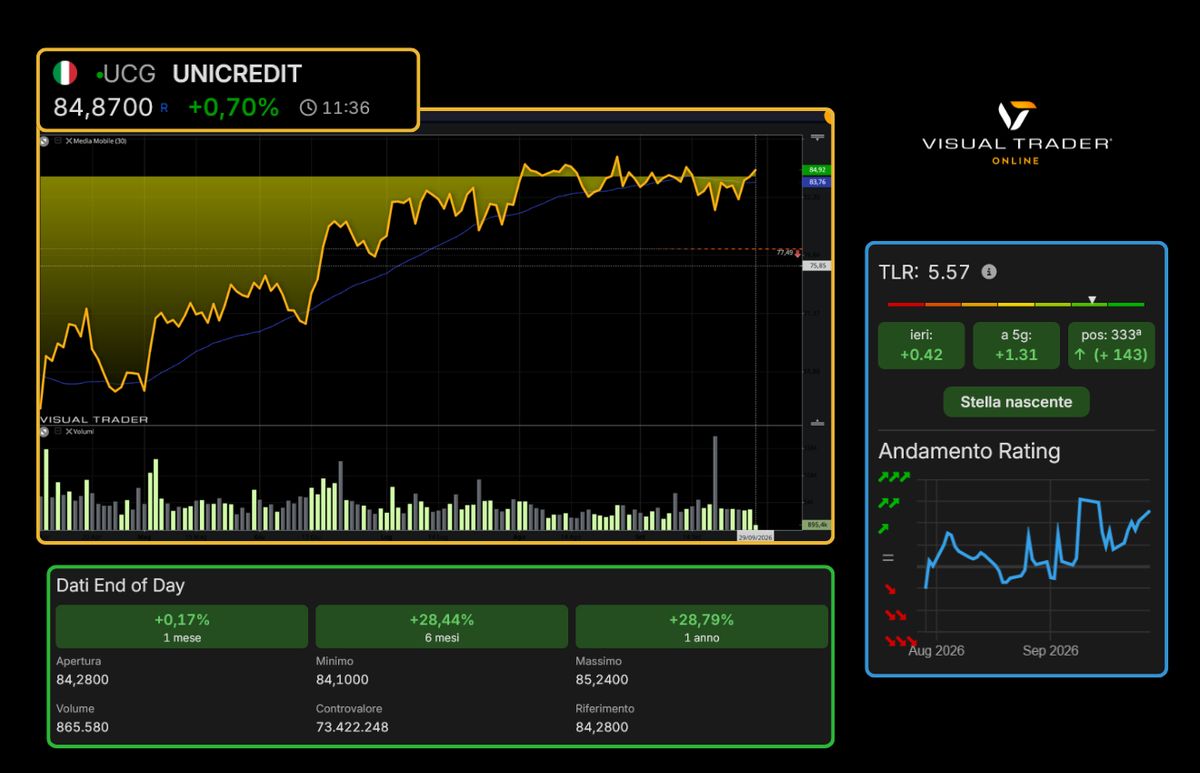Screen dimensions: 1200x773
Task: Click the scale icon above the volume axis
Action: click(818, 423)
